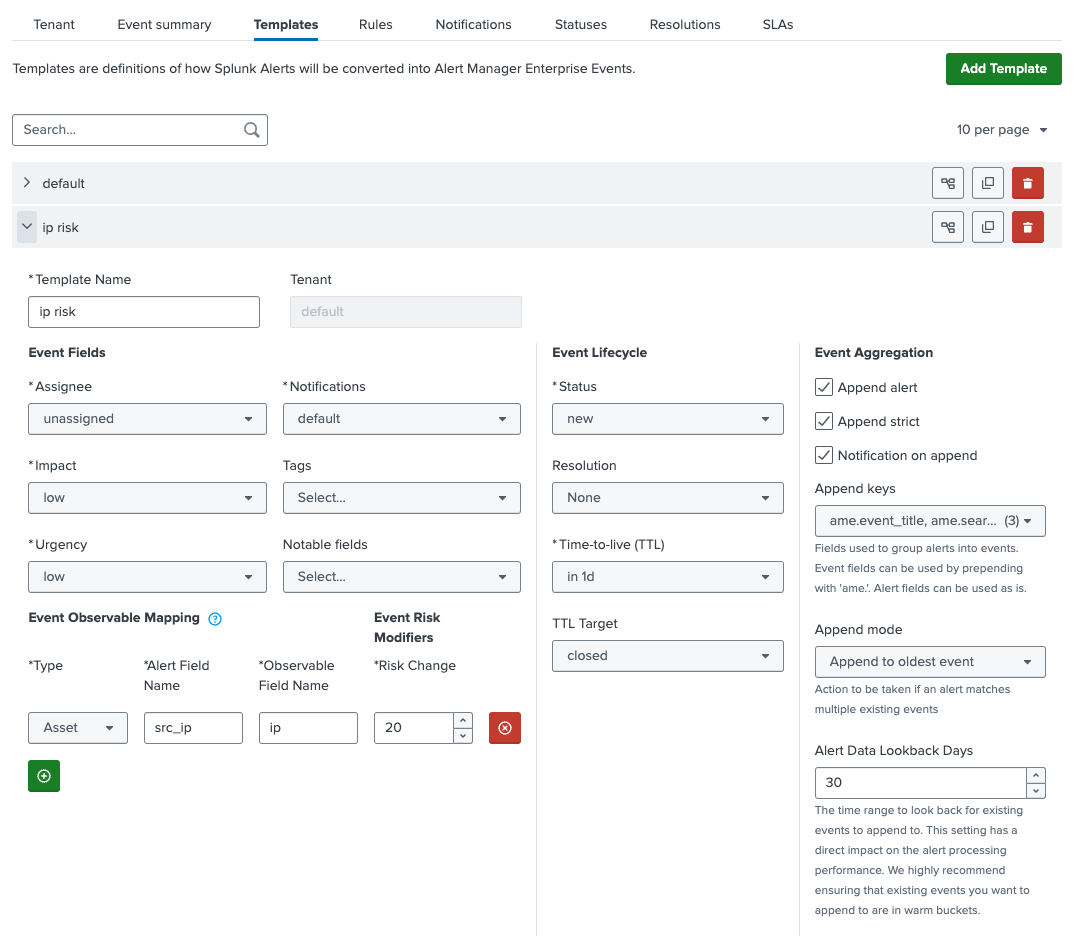Open the Assignee dropdown
Viewport: 1078px width, 943px height.
point(147,419)
